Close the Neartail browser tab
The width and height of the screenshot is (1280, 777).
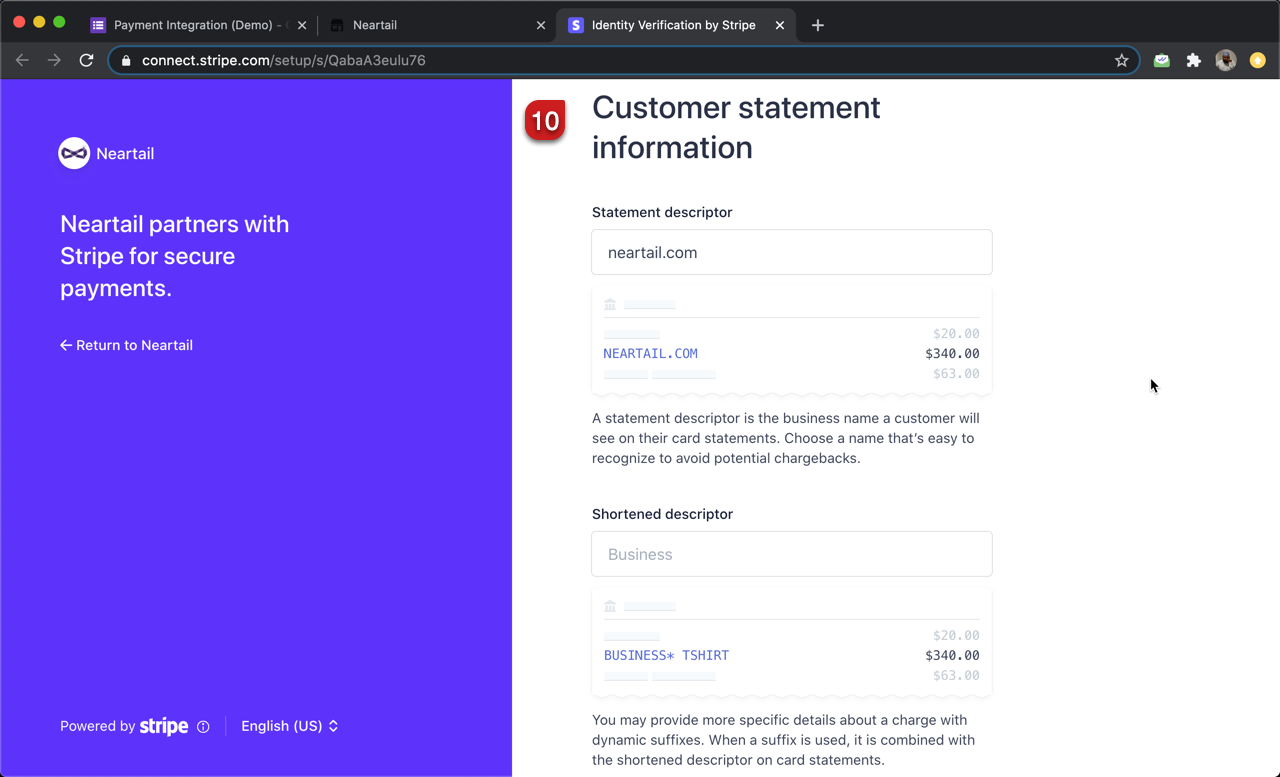click(x=541, y=24)
